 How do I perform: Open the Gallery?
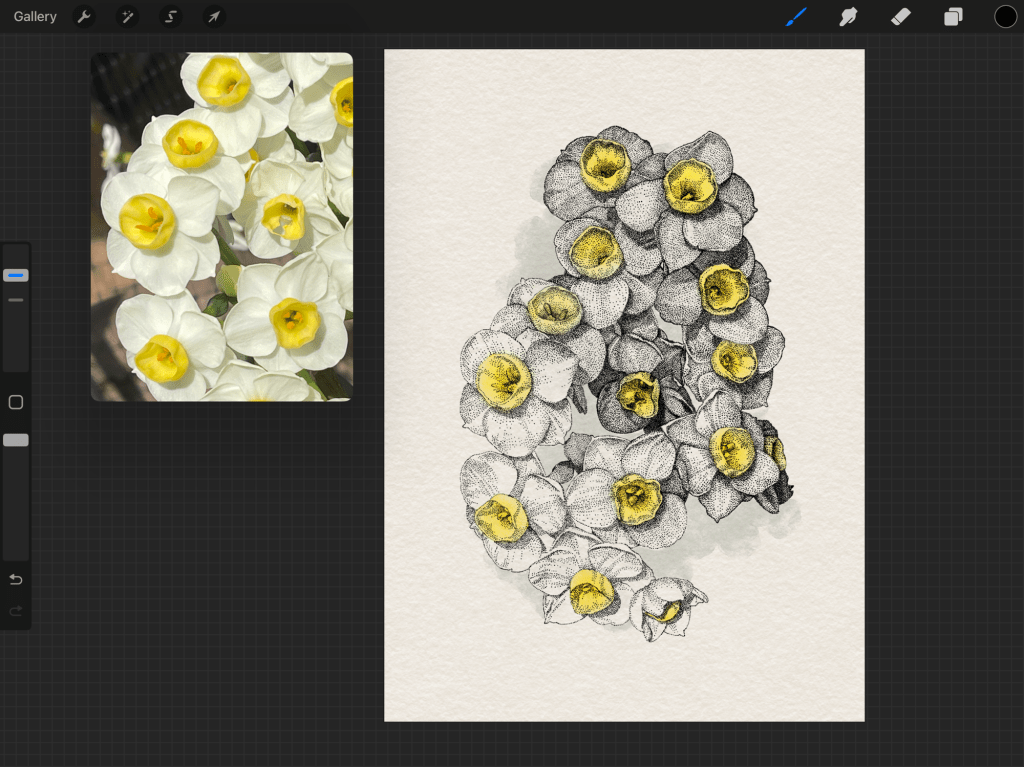35,17
